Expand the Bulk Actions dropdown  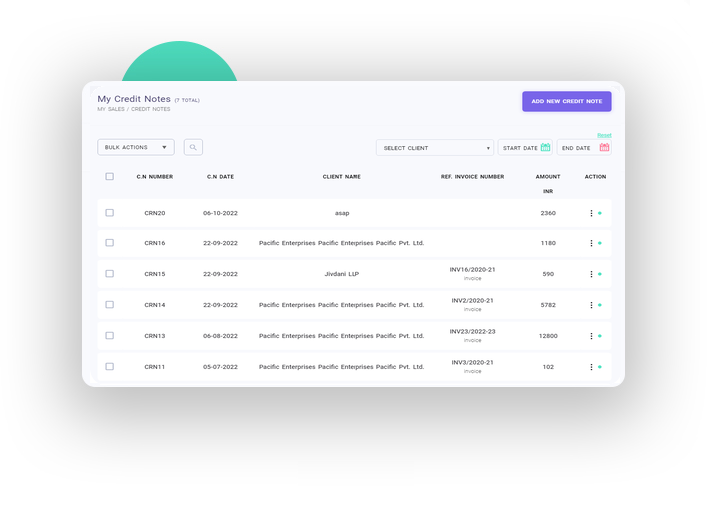click(x=136, y=147)
